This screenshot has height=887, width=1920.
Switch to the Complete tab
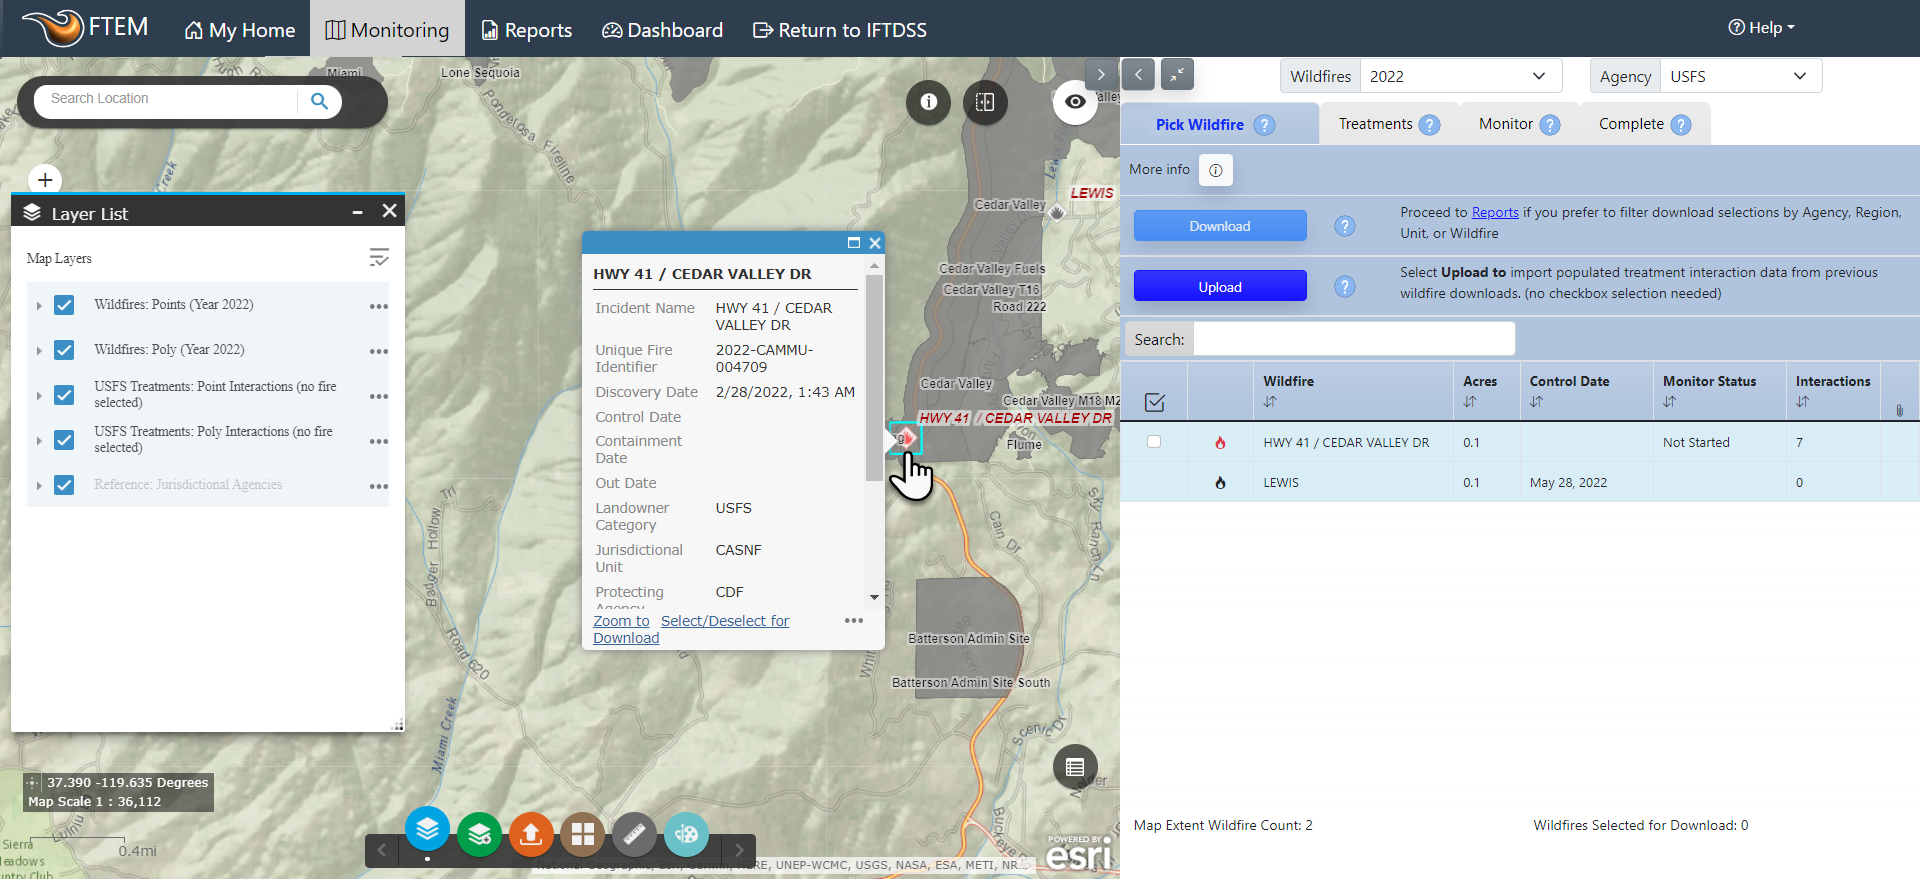pyautogui.click(x=1645, y=124)
